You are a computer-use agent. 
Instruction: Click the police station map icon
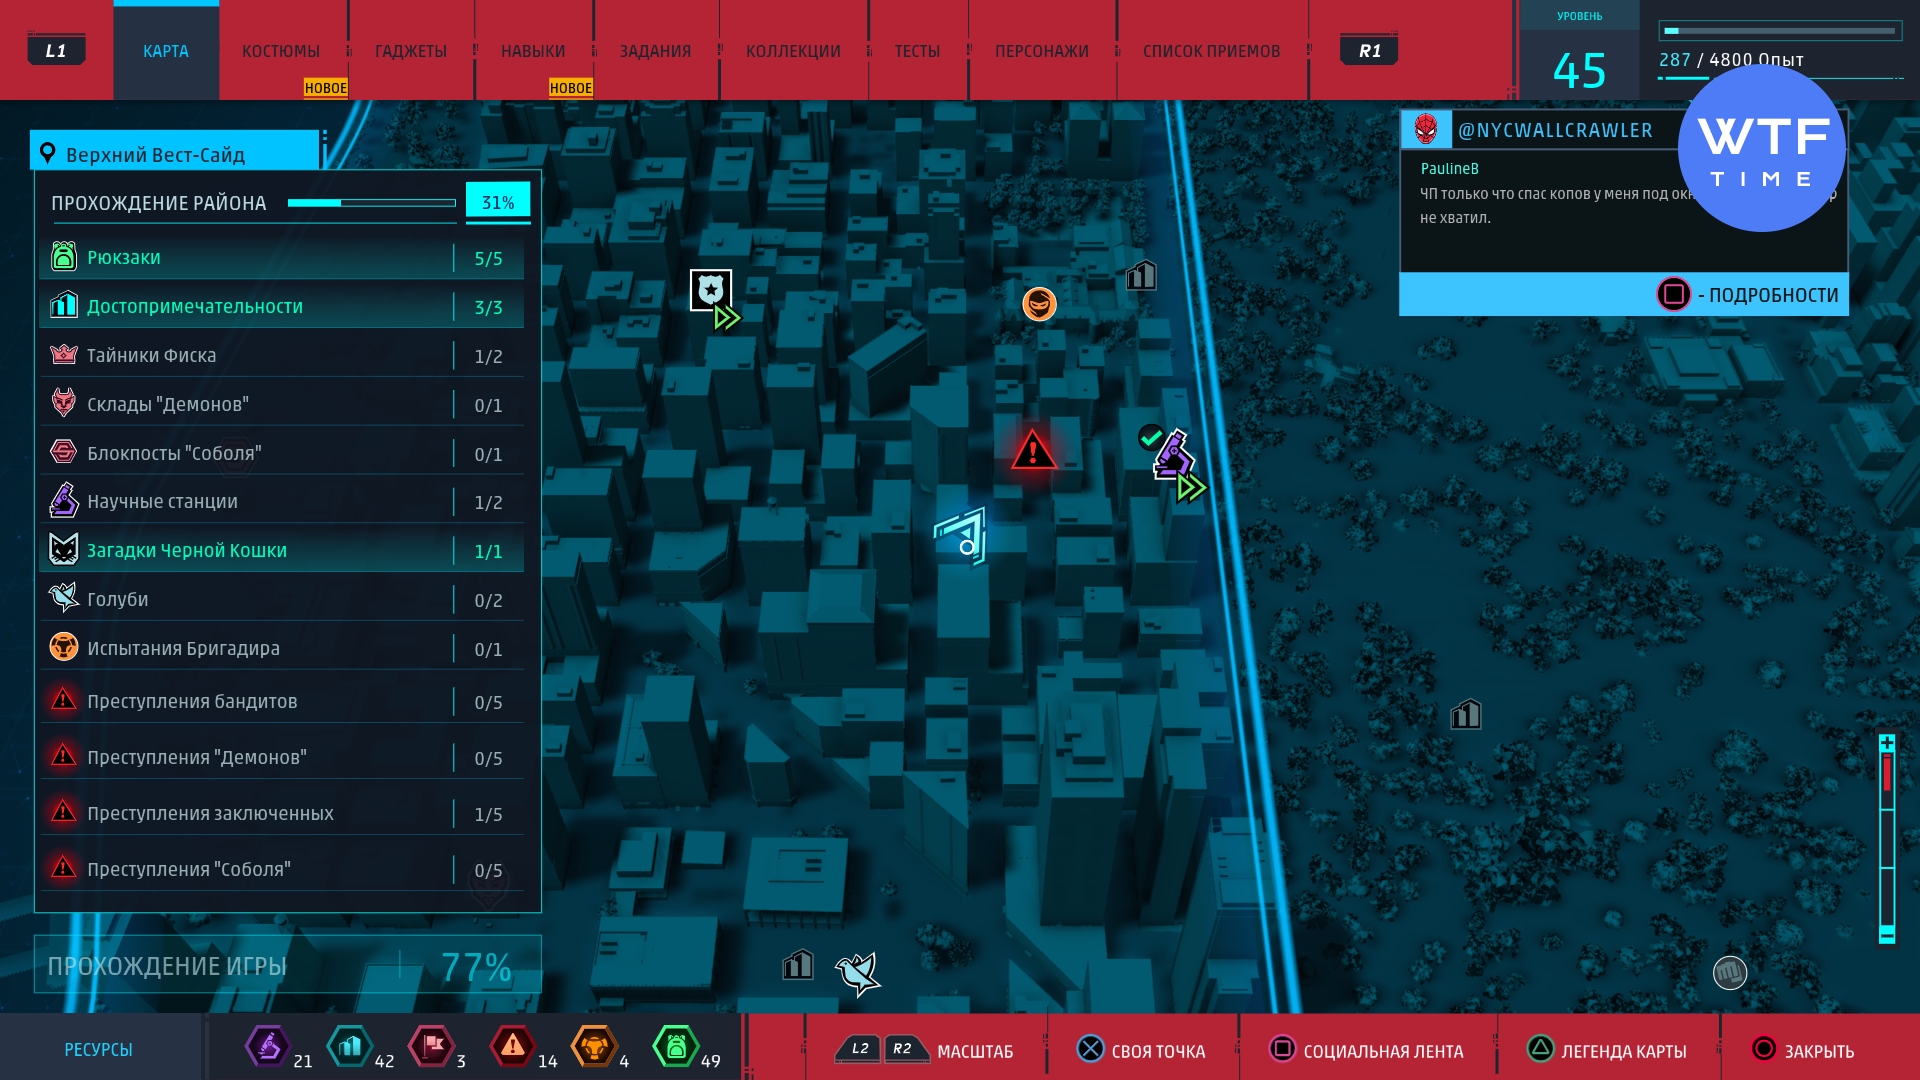pyautogui.click(x=711, y=291)
